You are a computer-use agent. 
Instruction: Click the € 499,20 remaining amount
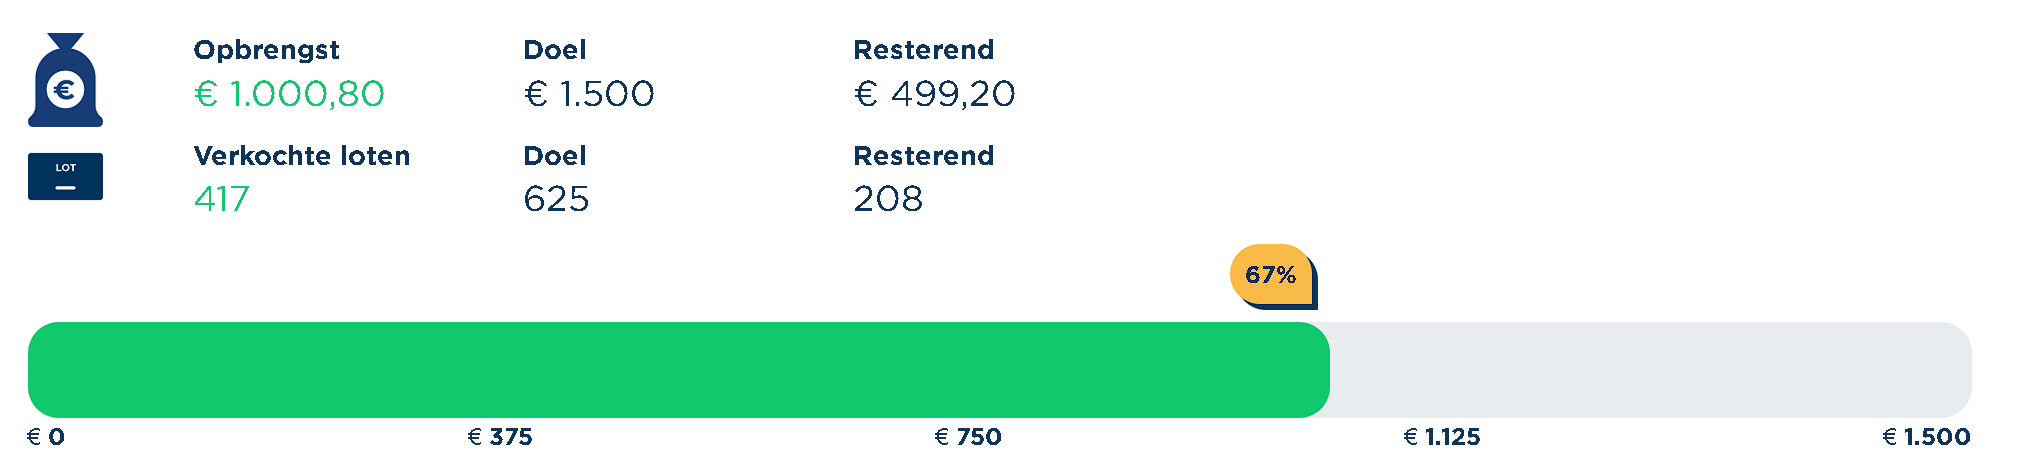coord(934,94)
